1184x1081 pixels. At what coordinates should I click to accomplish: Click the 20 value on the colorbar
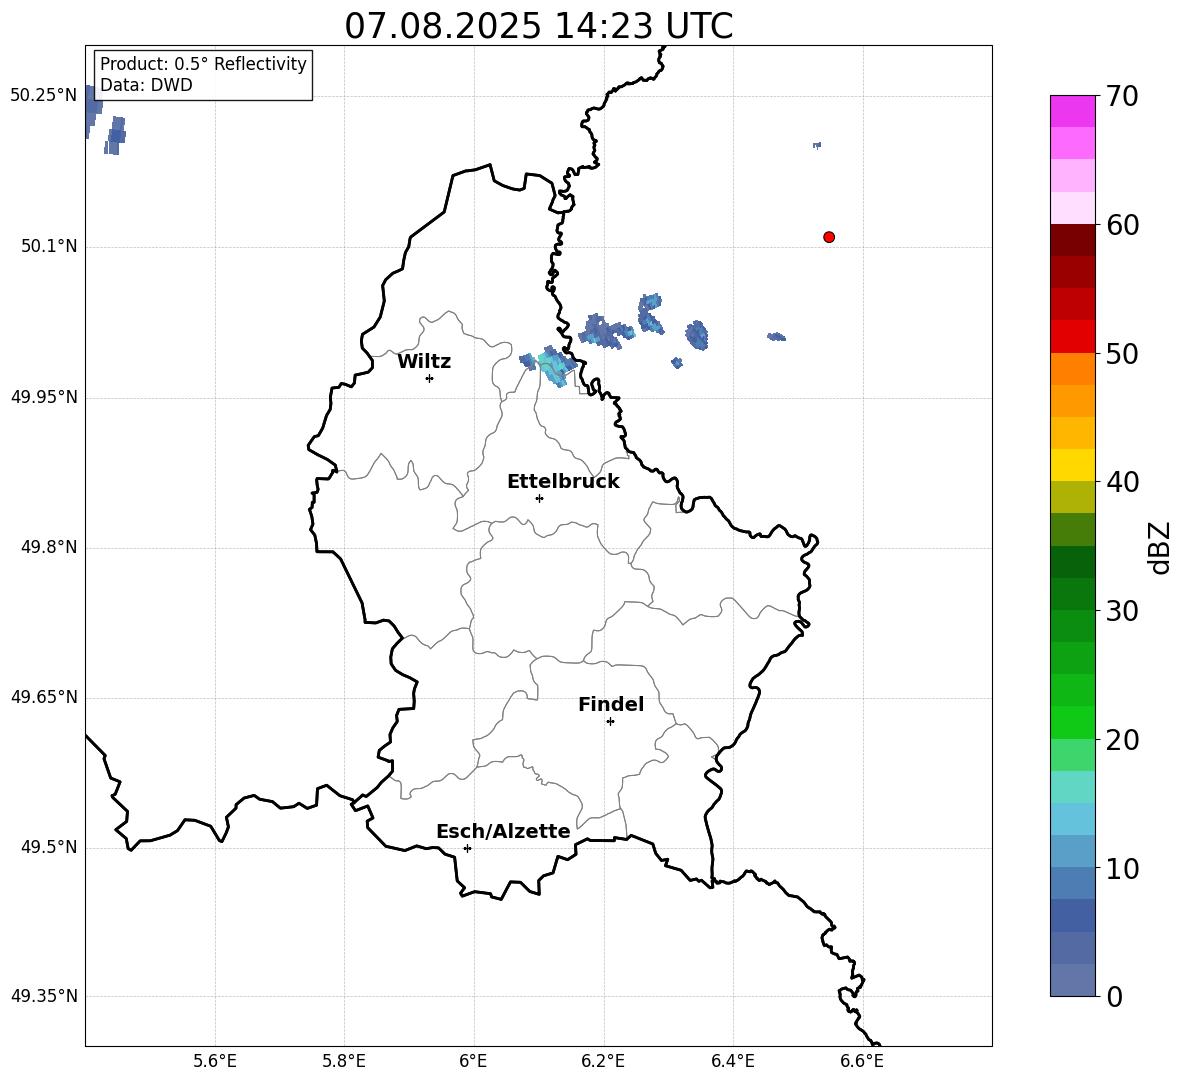pyautogui.click(x=1122, y=740)
